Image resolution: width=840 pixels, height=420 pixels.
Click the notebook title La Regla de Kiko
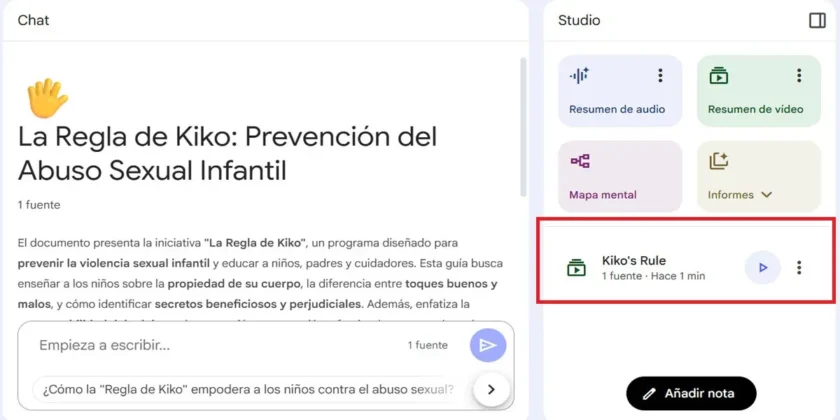(228, 154)
